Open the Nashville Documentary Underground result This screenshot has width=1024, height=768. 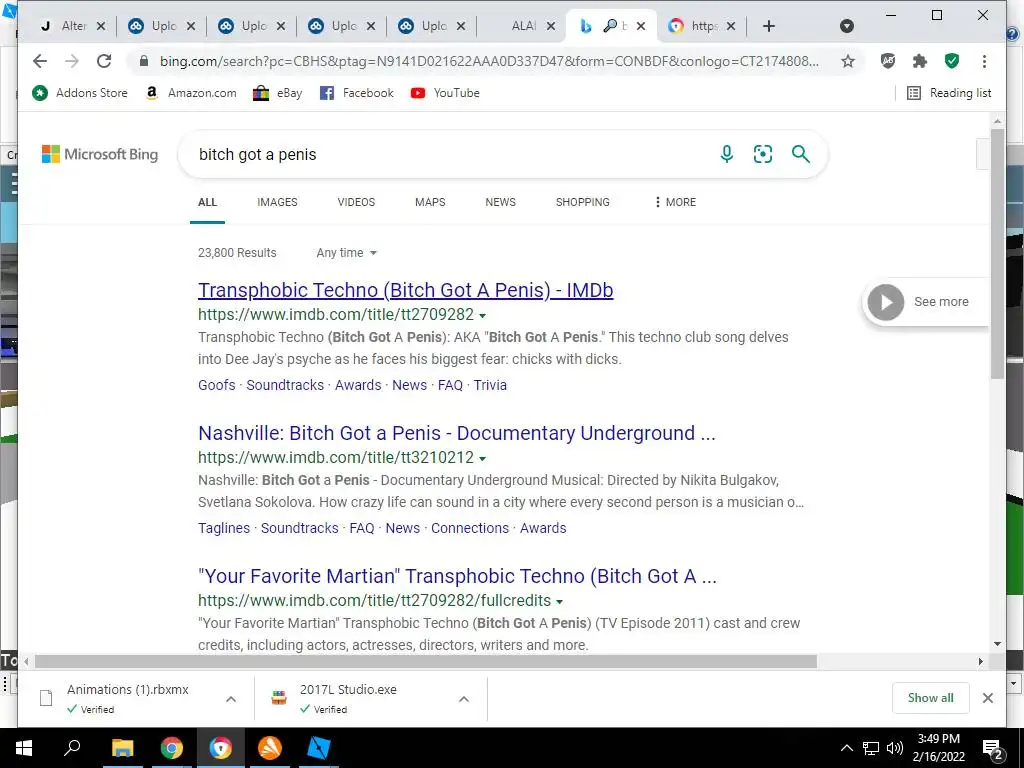[x=456, y=433]
